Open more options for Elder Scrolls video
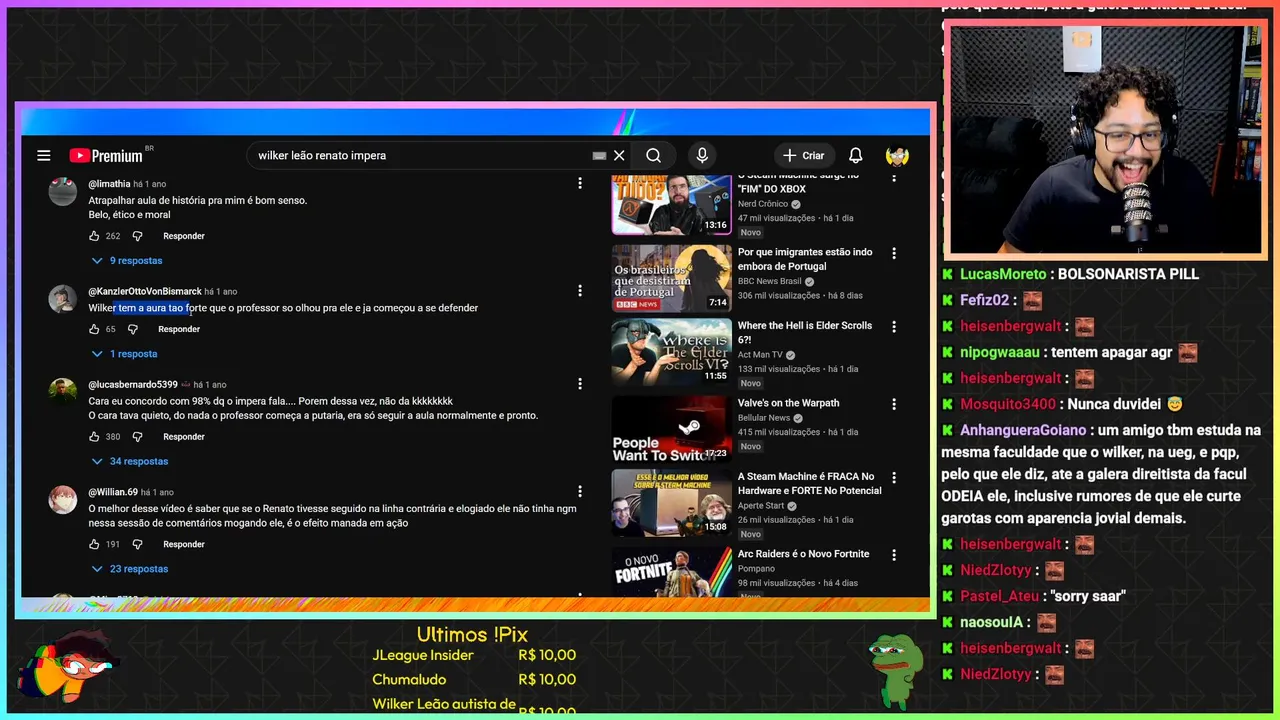The height and width of the screenshot is (720, 1280). click(x=894, y=327)
